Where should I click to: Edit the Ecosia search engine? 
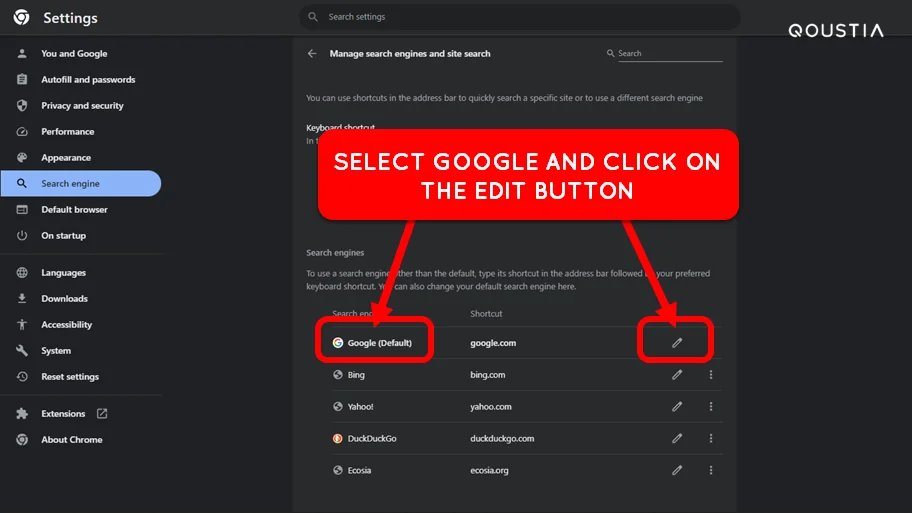click(x=677, y=470)
